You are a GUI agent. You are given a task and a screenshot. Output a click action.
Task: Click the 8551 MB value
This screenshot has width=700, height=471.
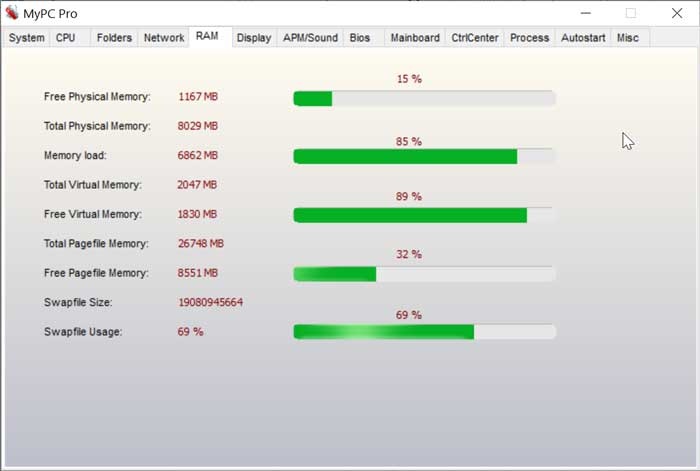pos(198,273)
